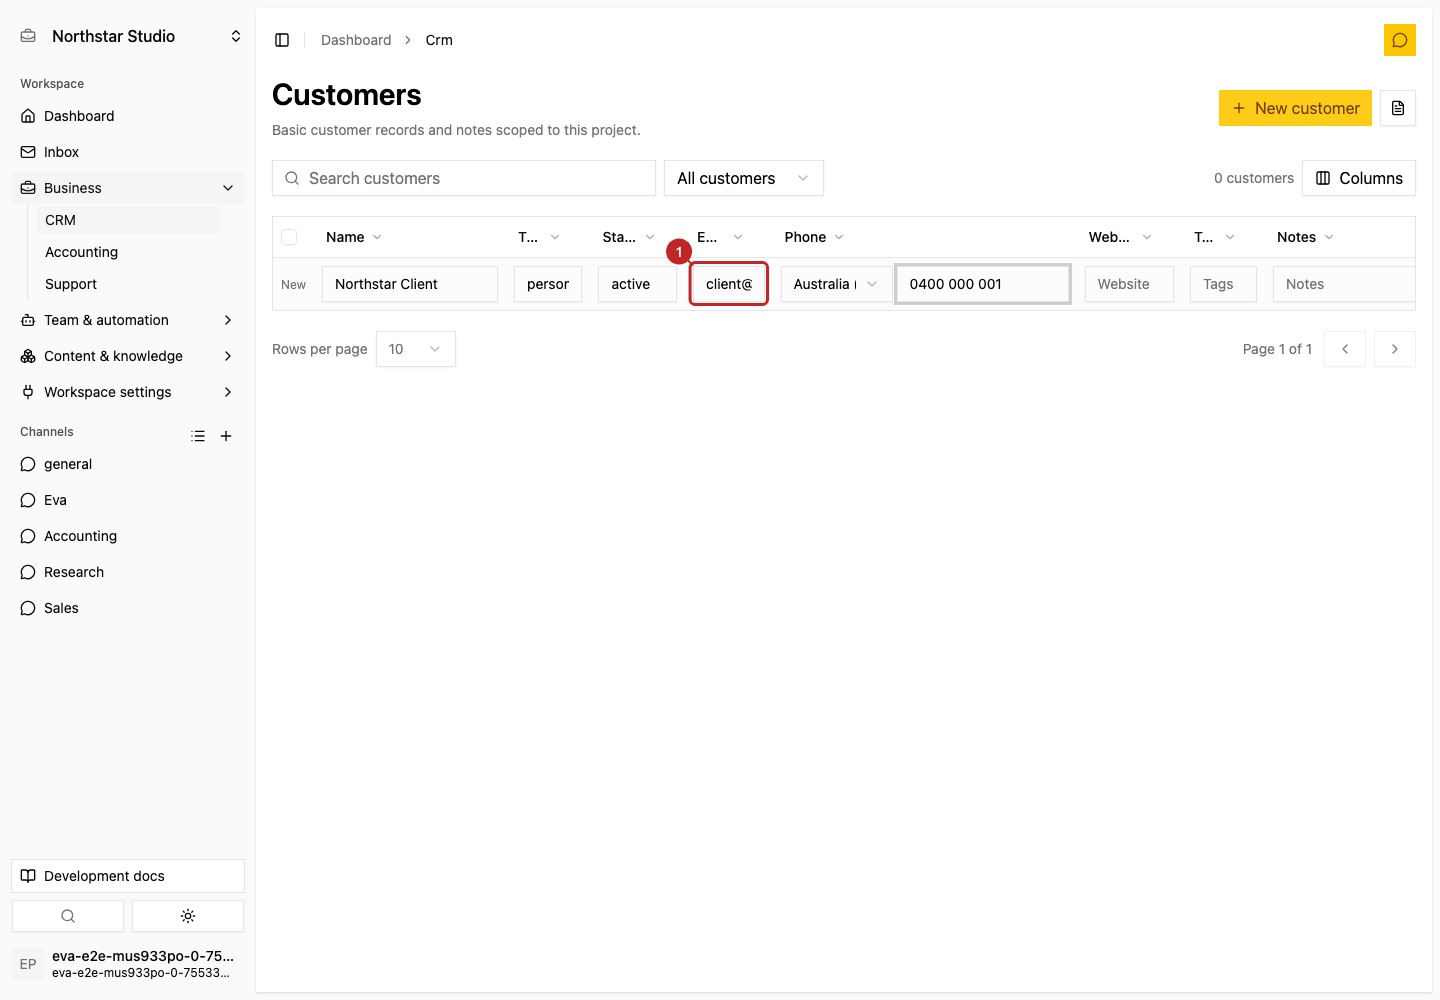Screen dimensions: 1440x1000
Task: Open the Rows per page dropdown
Action: point(416,349)
